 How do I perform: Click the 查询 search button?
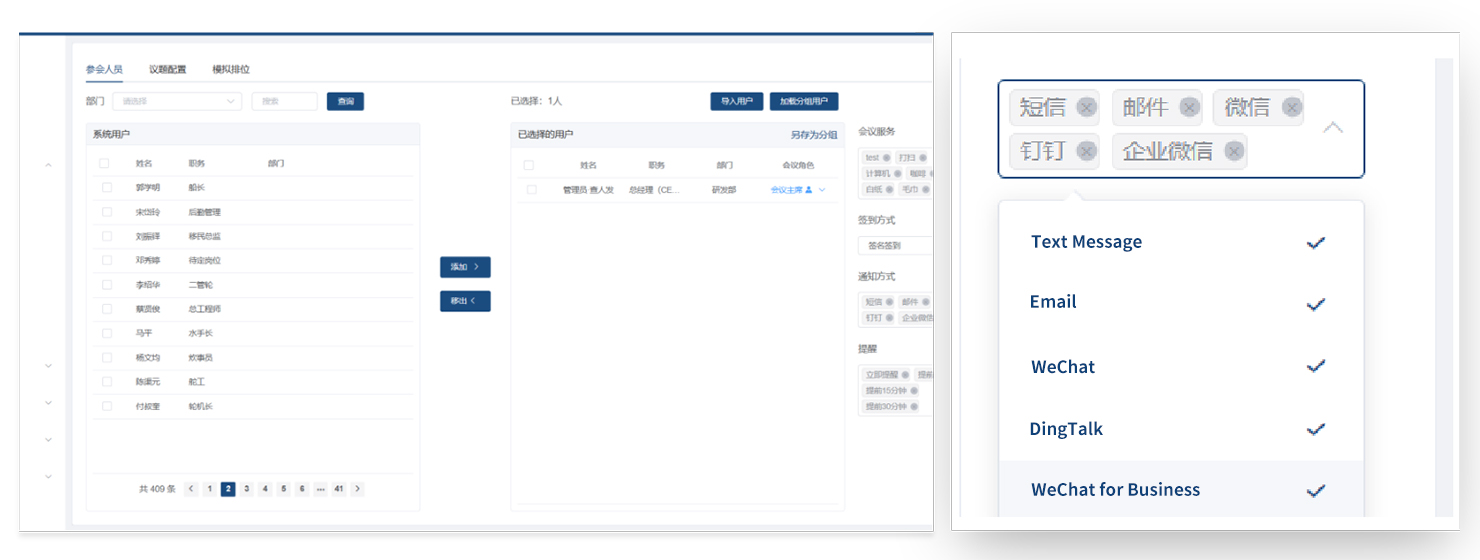[346, 101]
